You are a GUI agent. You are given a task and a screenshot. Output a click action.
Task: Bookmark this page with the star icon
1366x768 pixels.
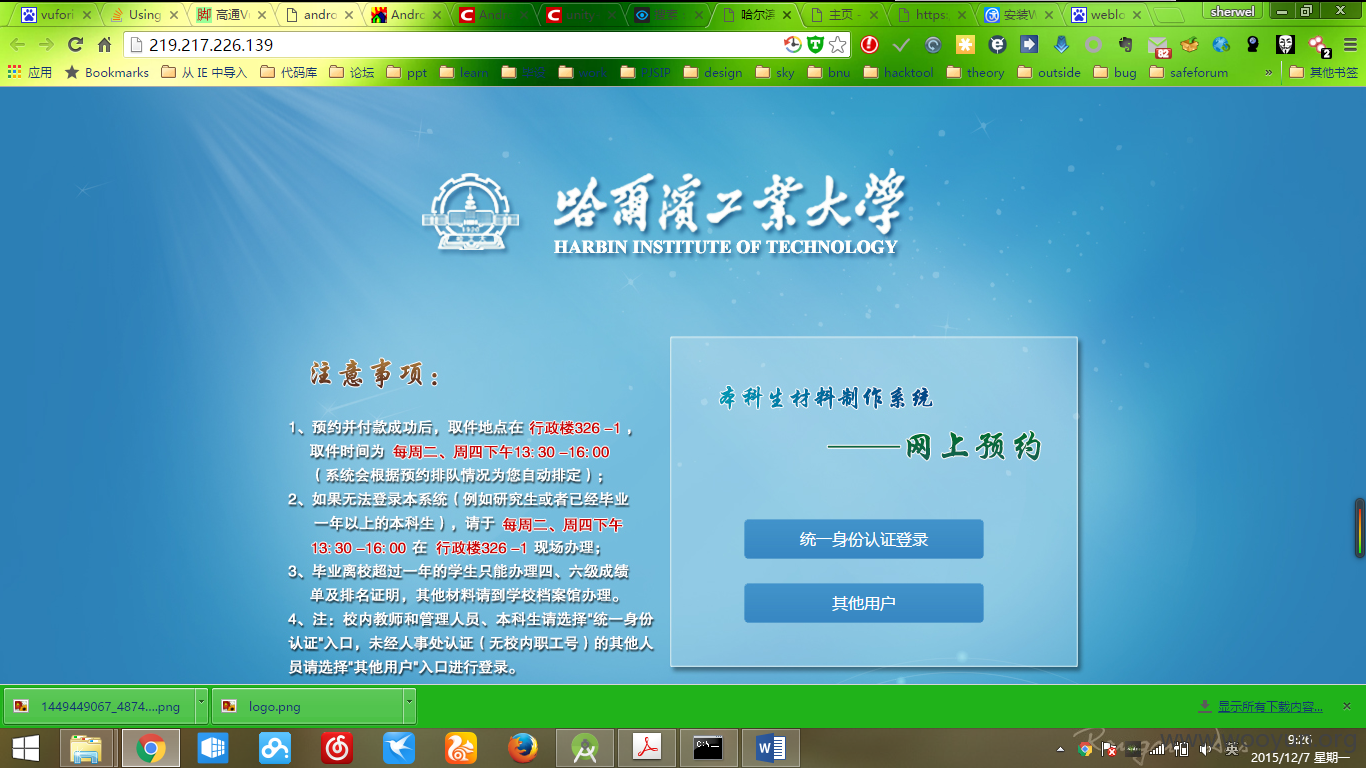(x=838, y=45)
